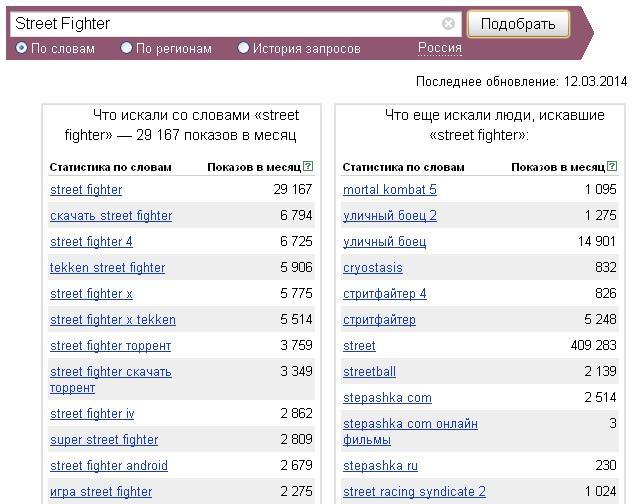
Task: Open help icon beside left 'Показов в месяц'
Action: point(309,166)
